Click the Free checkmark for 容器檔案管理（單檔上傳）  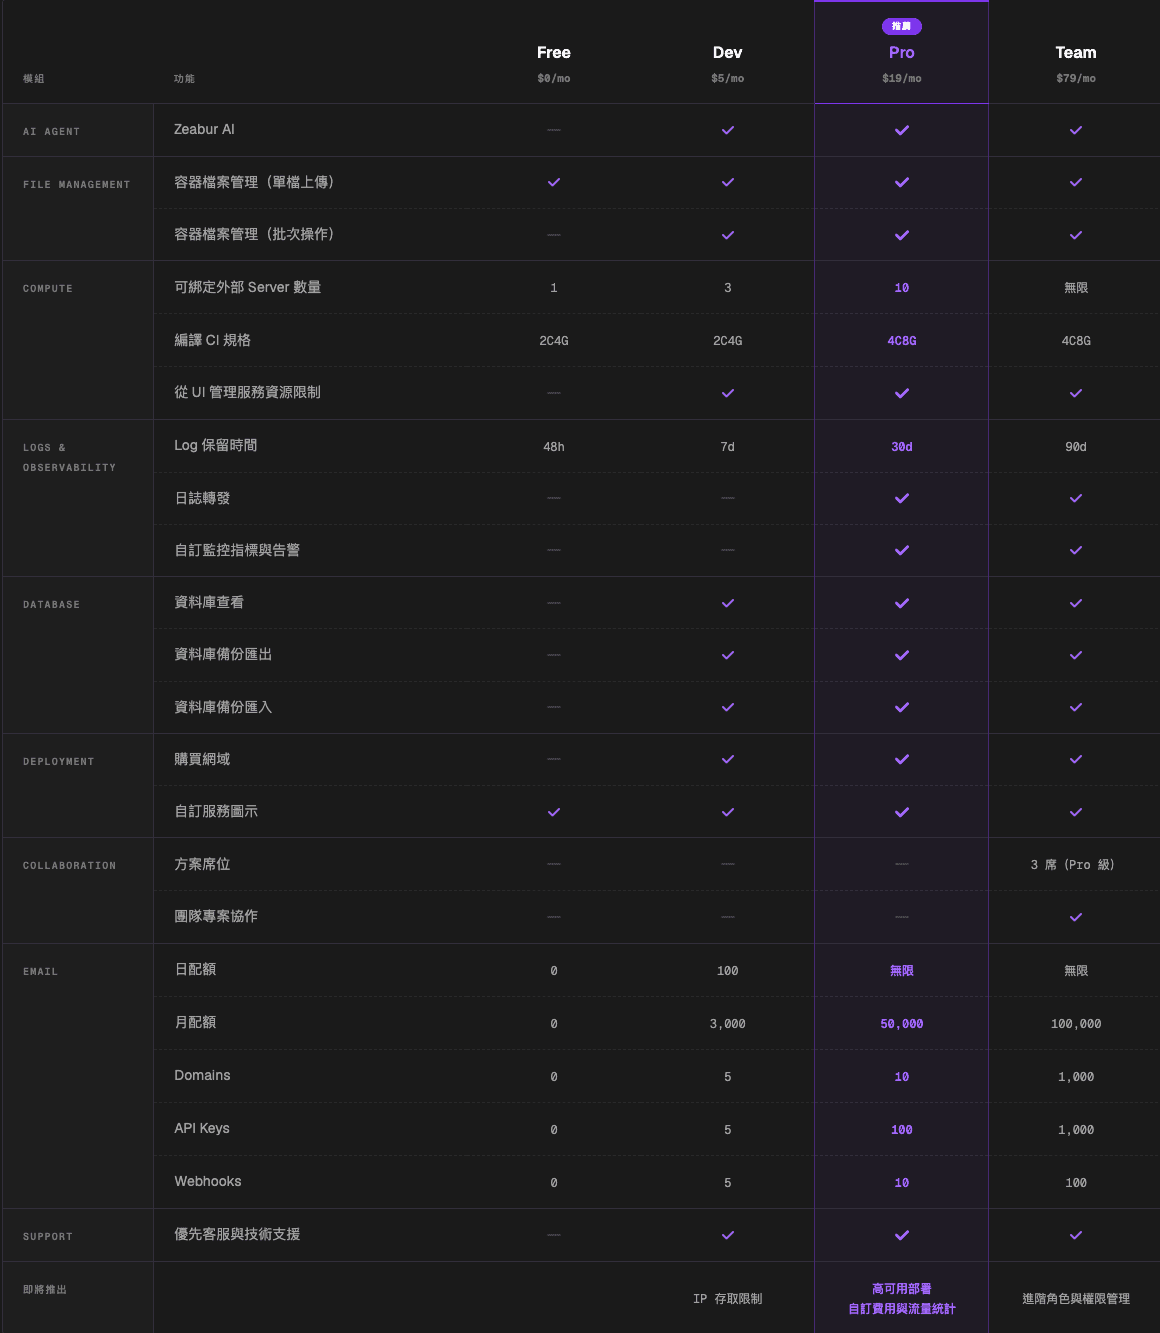553,182
